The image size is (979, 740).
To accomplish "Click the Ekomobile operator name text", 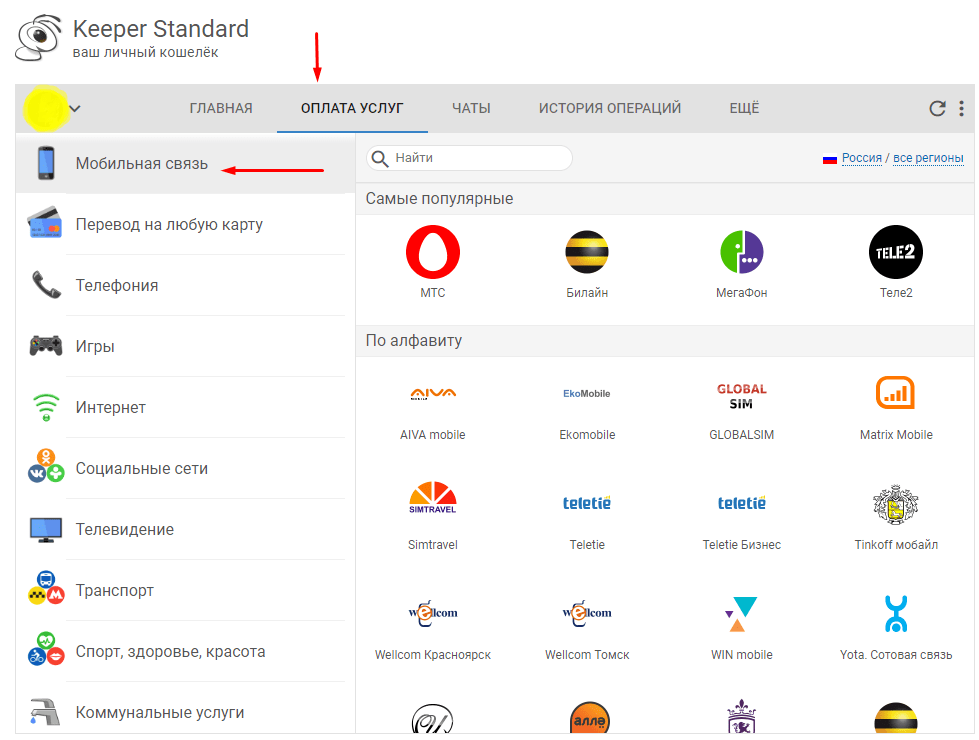I will (587, 435).
